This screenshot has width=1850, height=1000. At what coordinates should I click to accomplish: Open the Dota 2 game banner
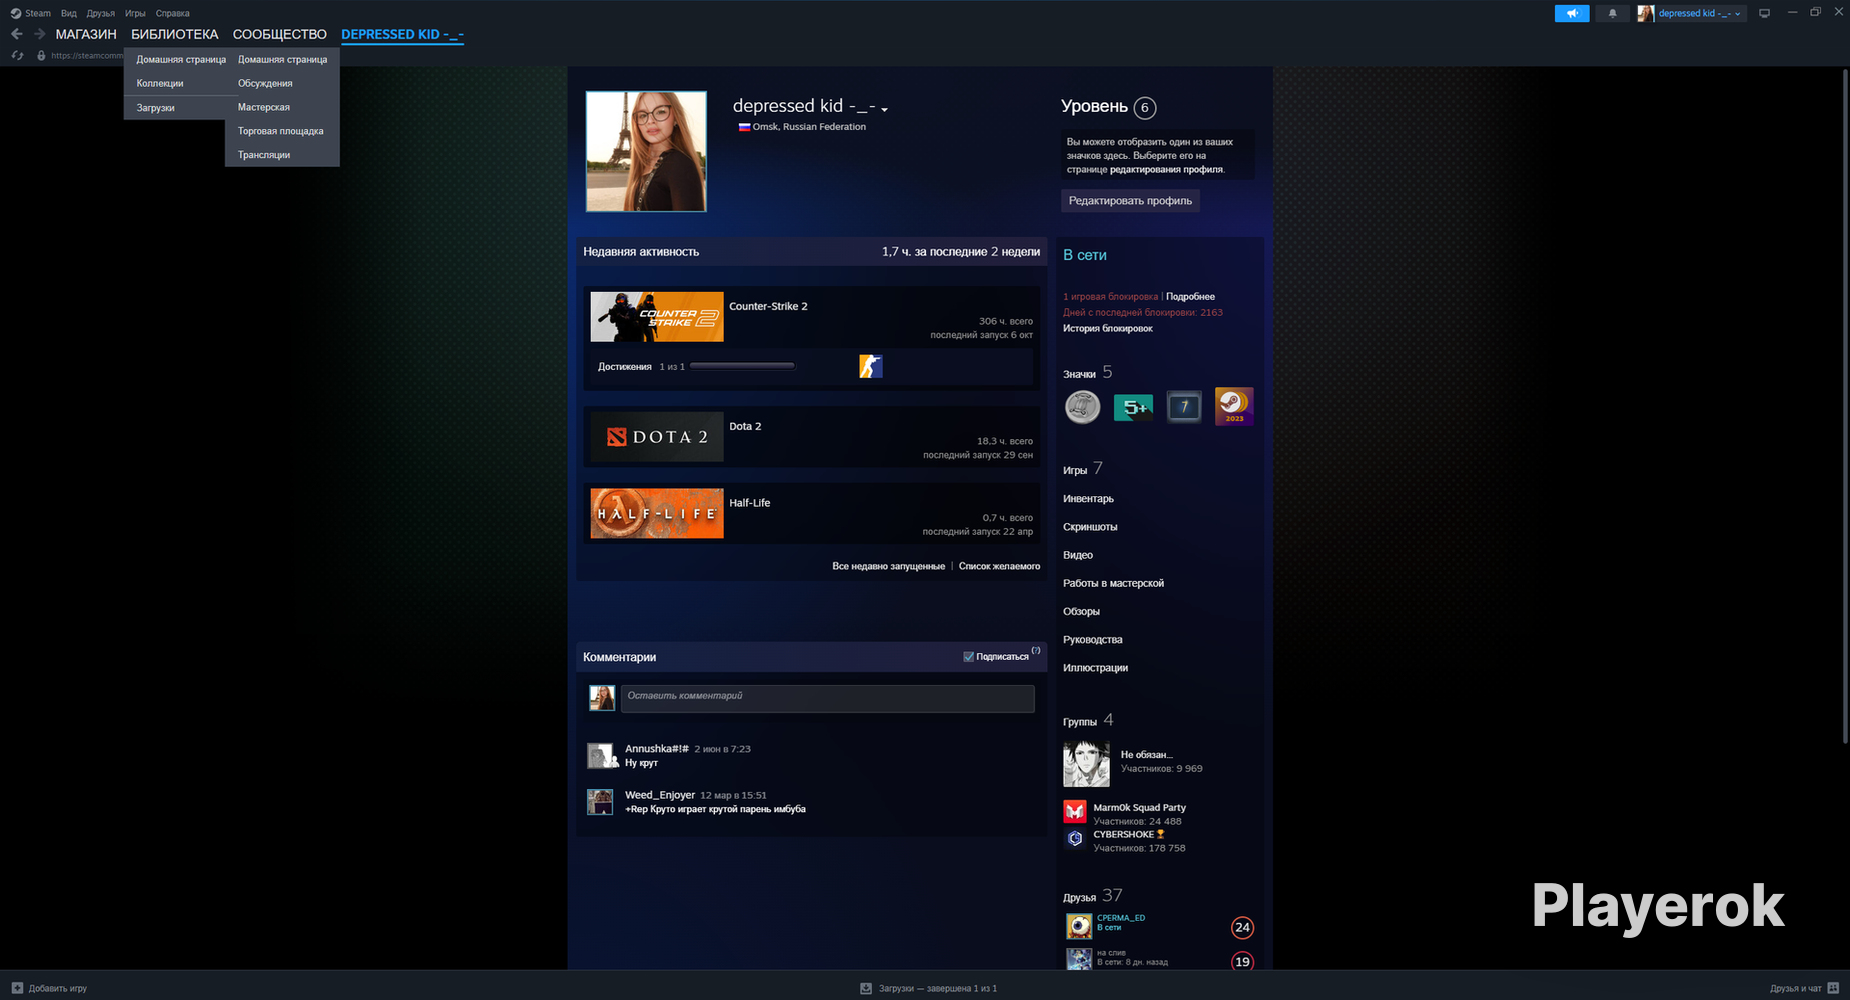(656, 437)
